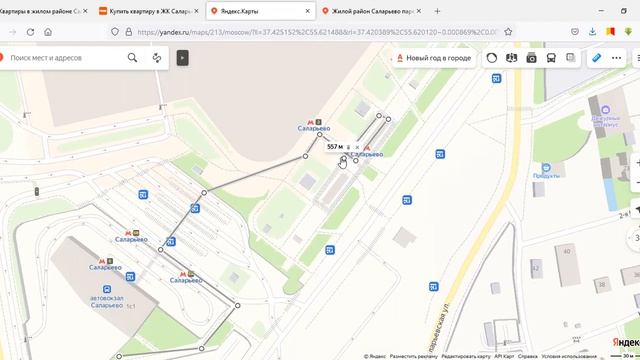Viewport: 640px width, 360px height.
Task: Close the Яндекс.Карты tab
Action: coord(307,11)
